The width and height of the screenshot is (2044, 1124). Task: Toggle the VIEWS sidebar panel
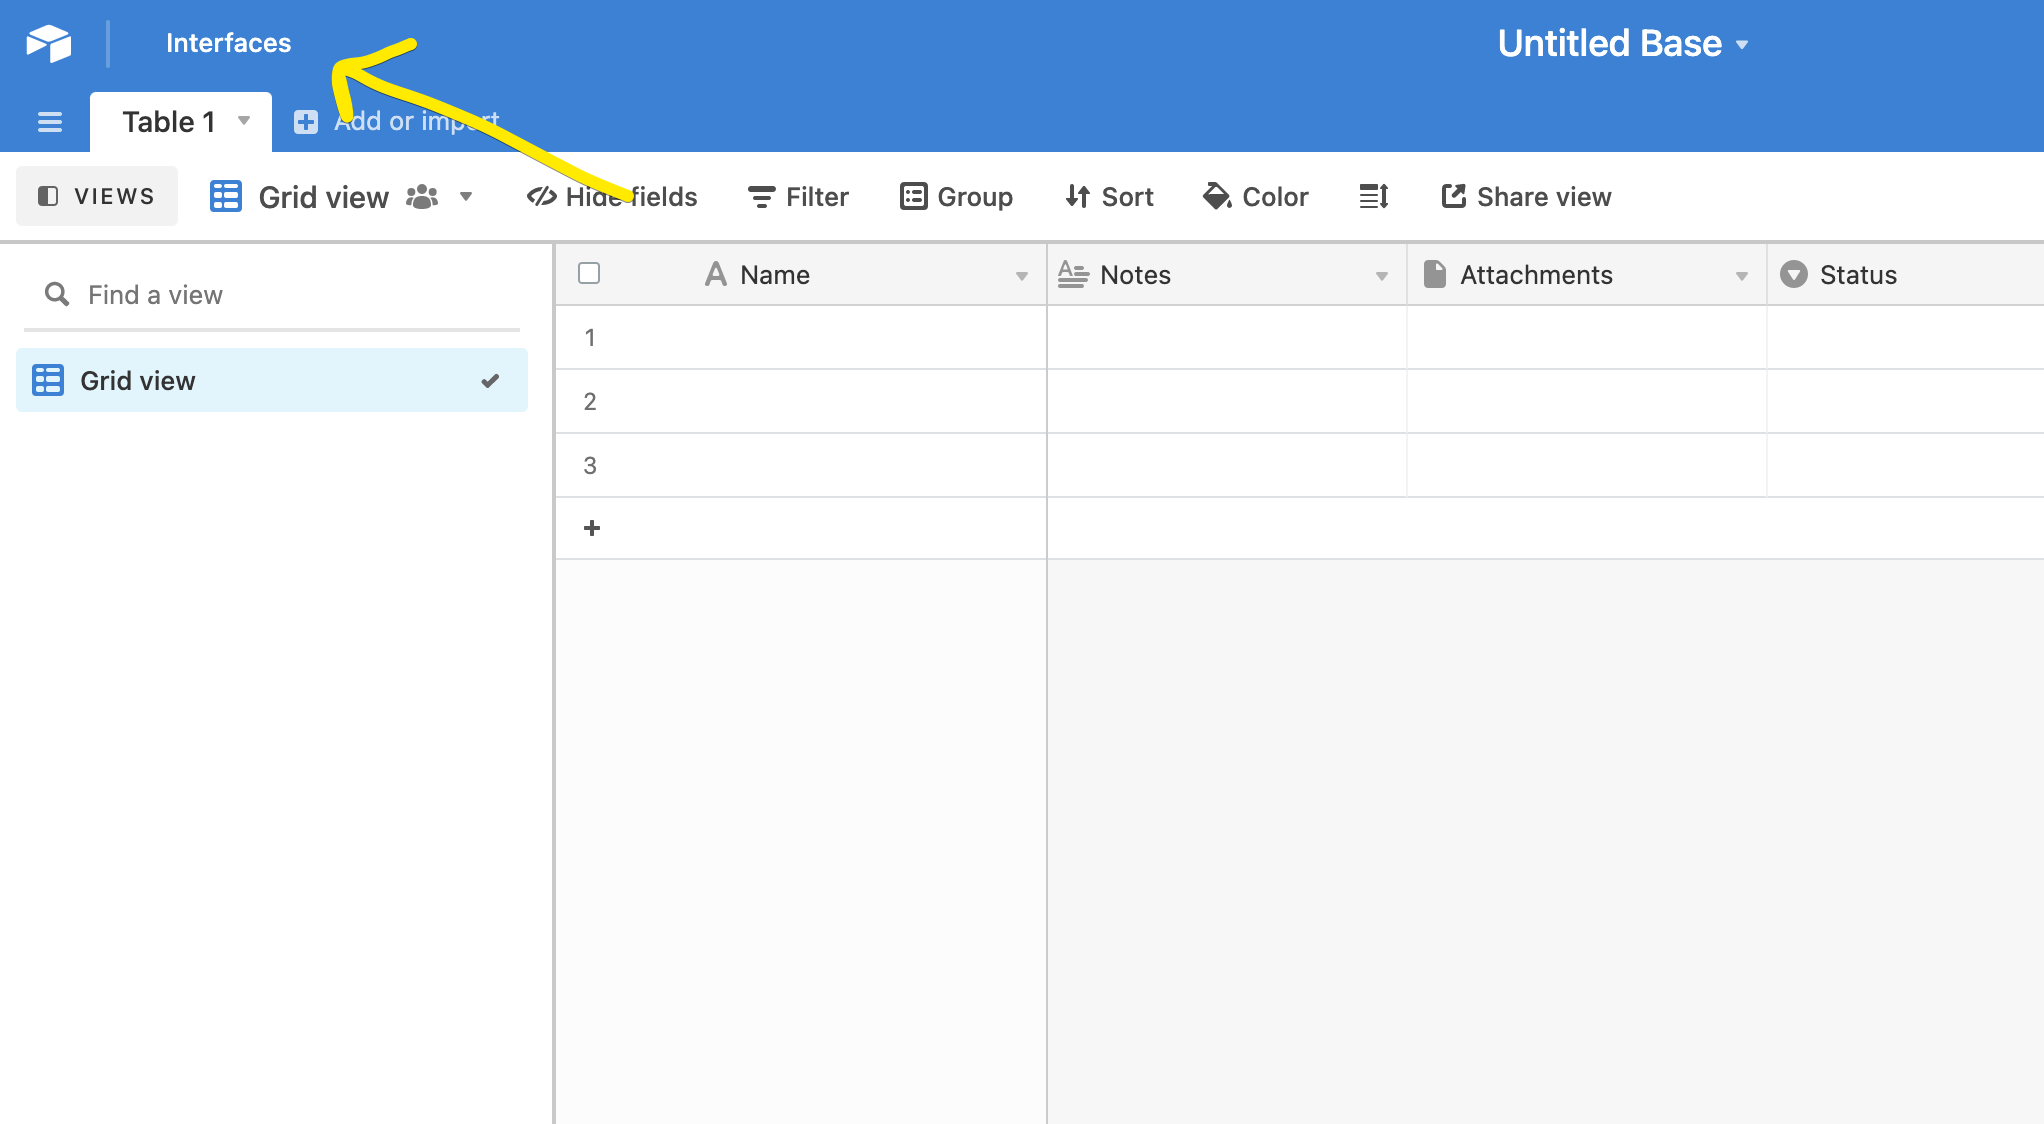tap(97, 196)
